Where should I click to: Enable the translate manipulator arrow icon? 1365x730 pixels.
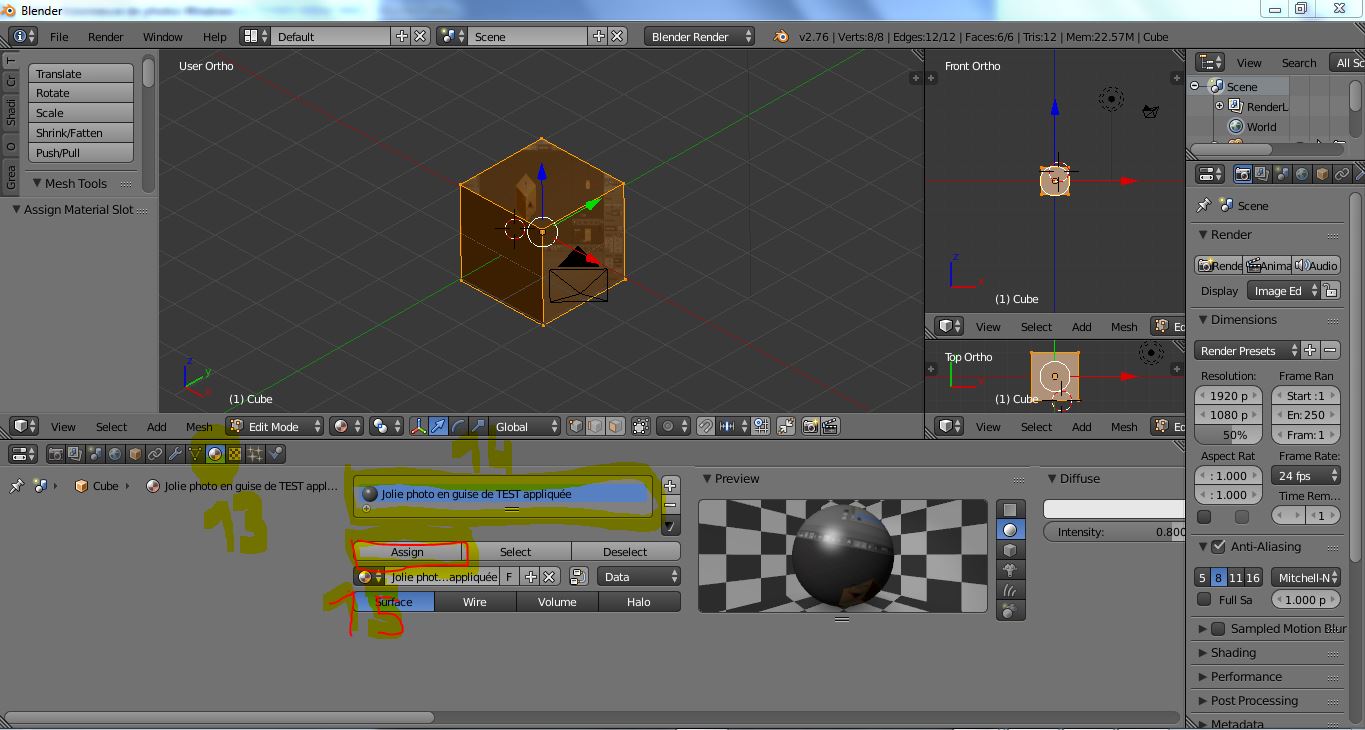(438, 427)
